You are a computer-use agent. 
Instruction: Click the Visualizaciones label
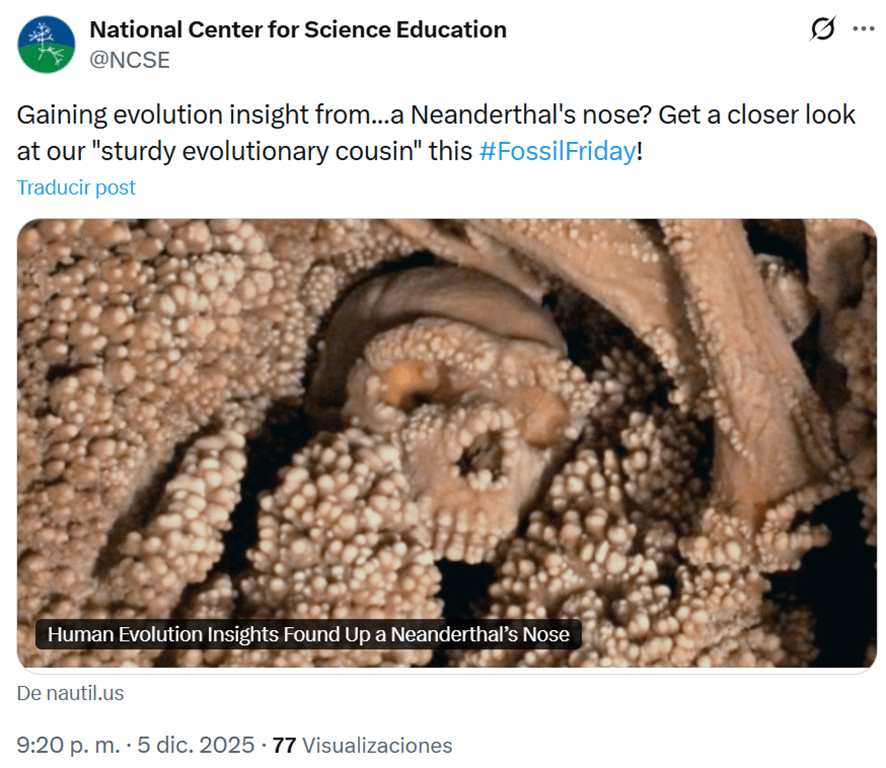pos(376,745)
